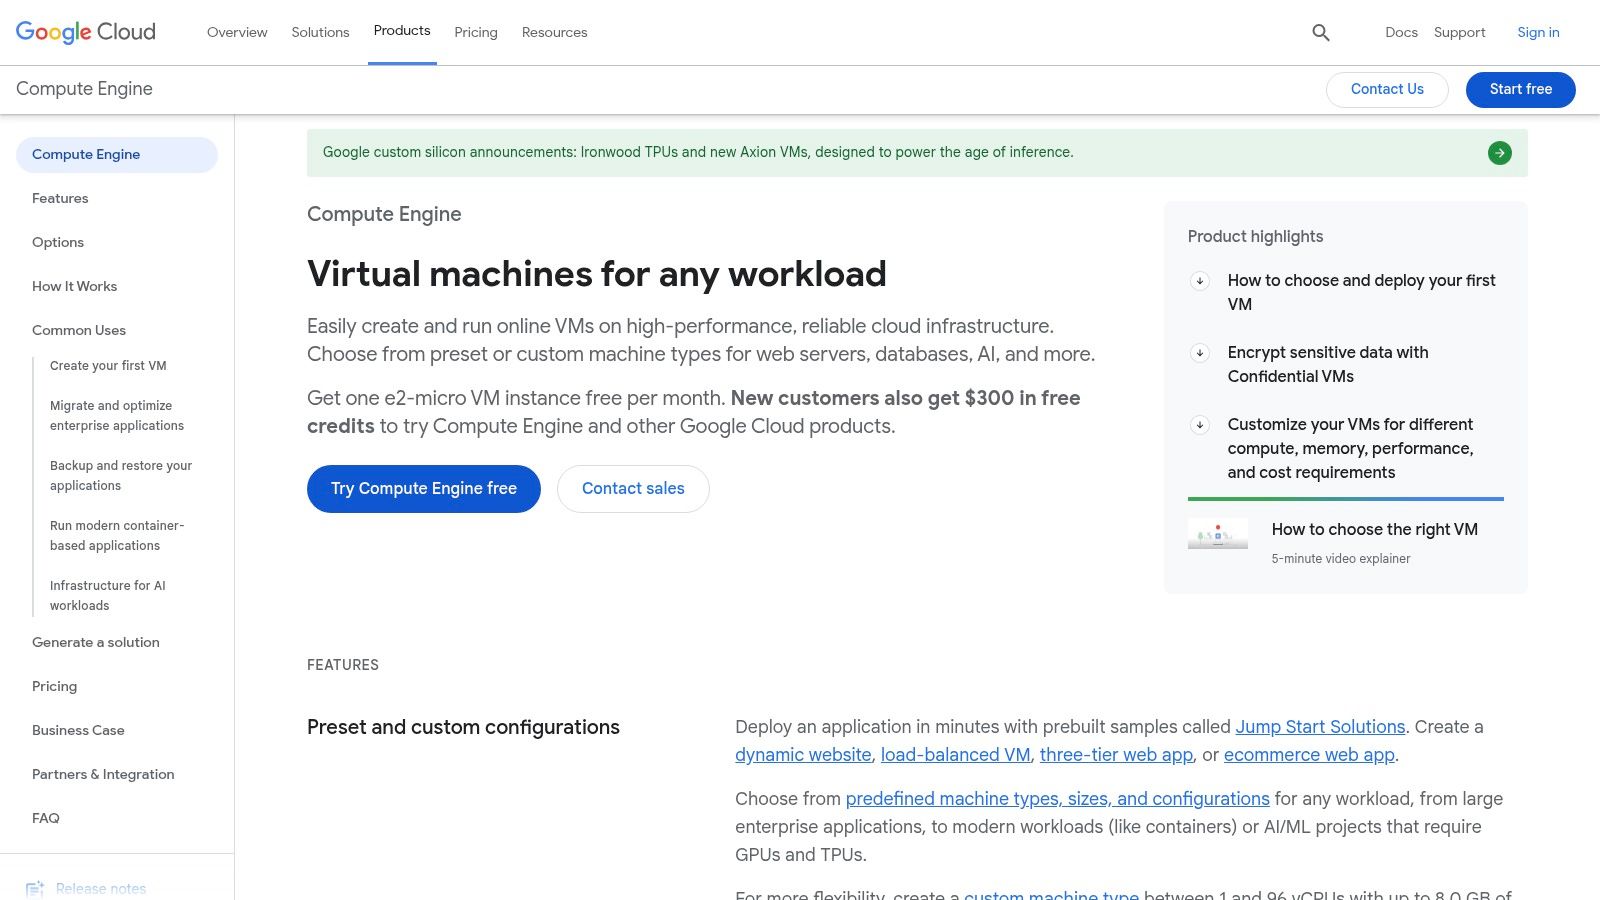The height and width of the screenshot is (900, 1600).
Task: Click the arrow icon beside 'Encrypt sensitive data with Confidential VMs'
Action: 1200,353
